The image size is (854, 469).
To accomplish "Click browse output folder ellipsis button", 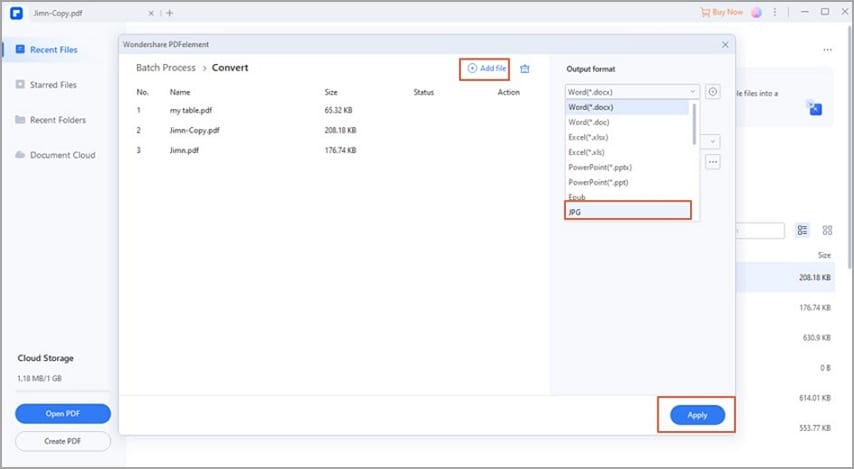I will [712, 162].
